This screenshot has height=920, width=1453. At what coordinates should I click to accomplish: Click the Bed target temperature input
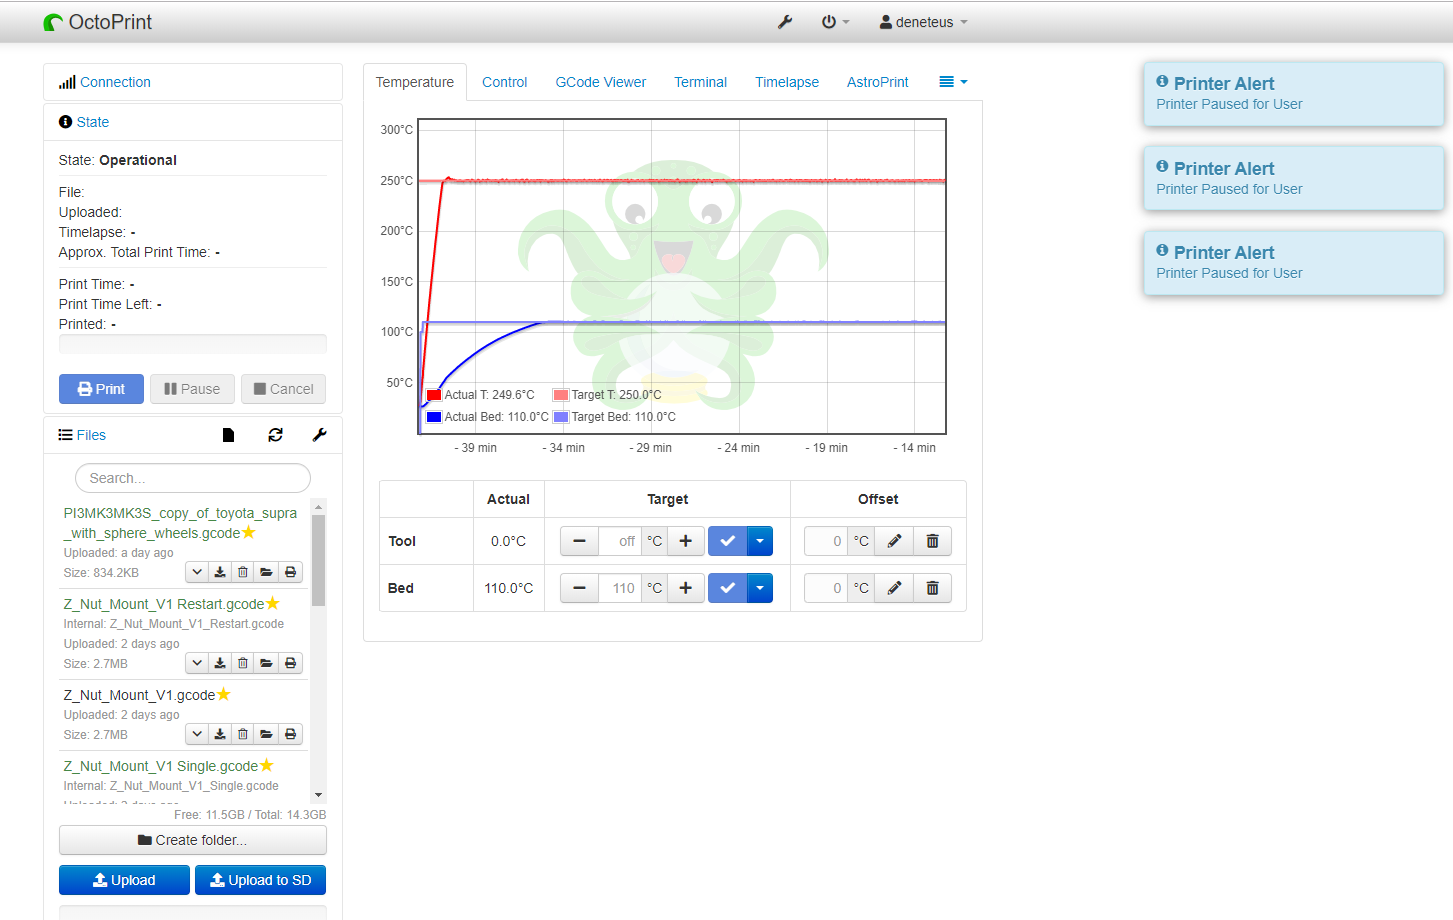pos(620,588)
